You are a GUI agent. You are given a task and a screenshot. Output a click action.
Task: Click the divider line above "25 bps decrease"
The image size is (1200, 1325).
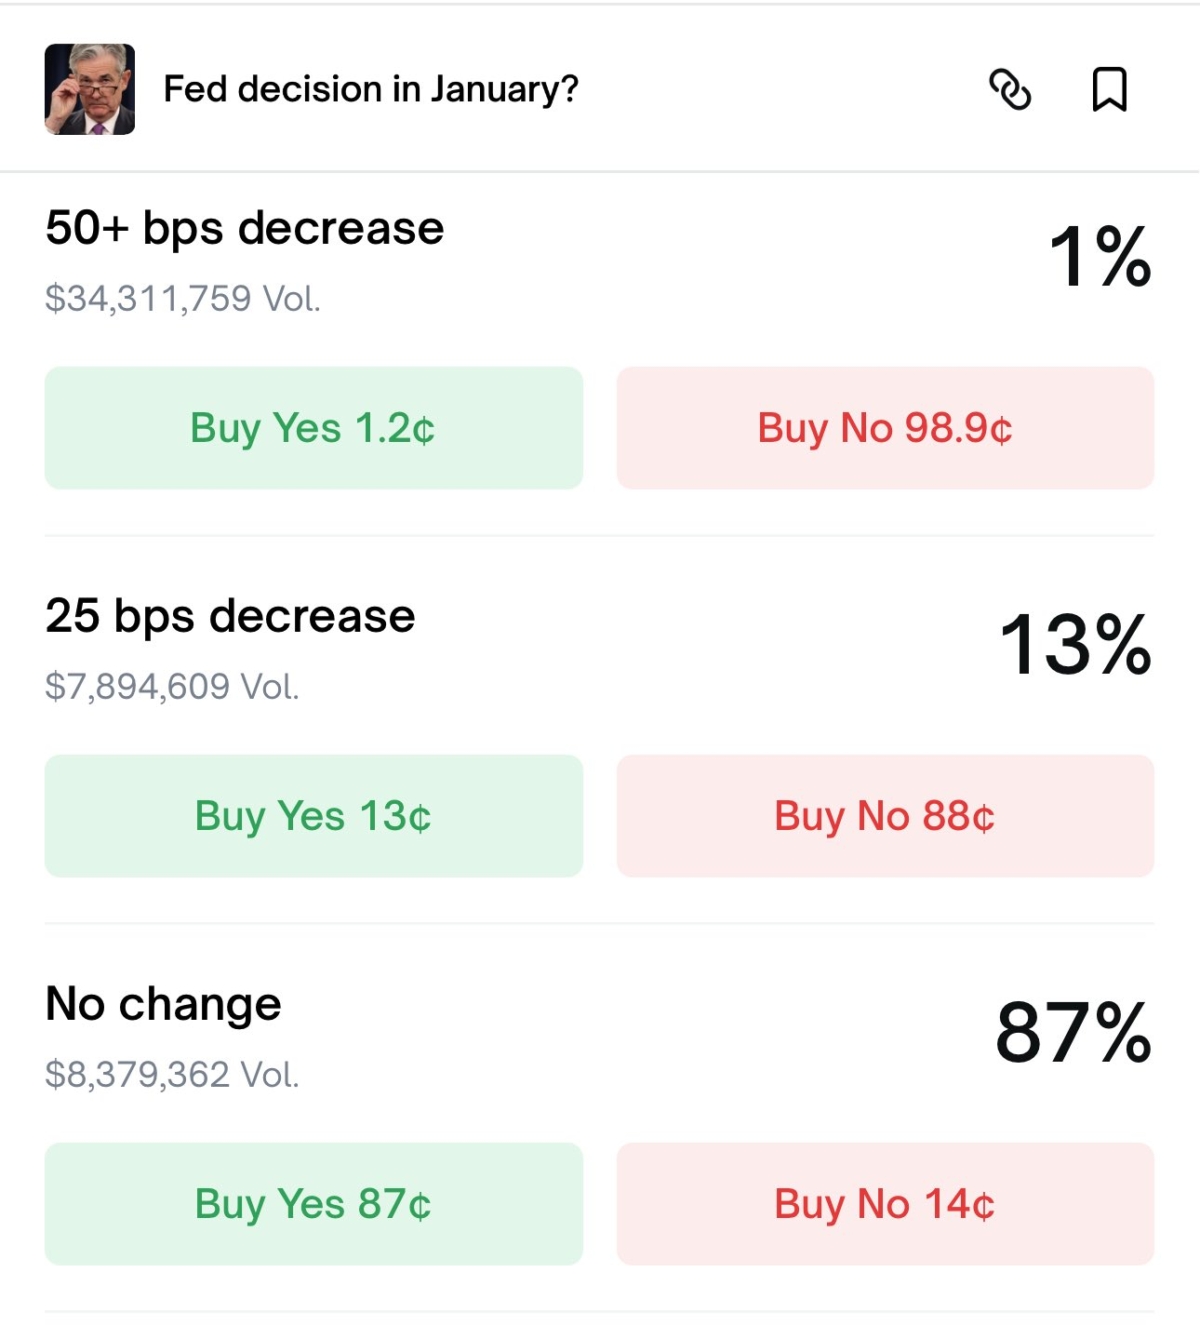coord(600,536)
